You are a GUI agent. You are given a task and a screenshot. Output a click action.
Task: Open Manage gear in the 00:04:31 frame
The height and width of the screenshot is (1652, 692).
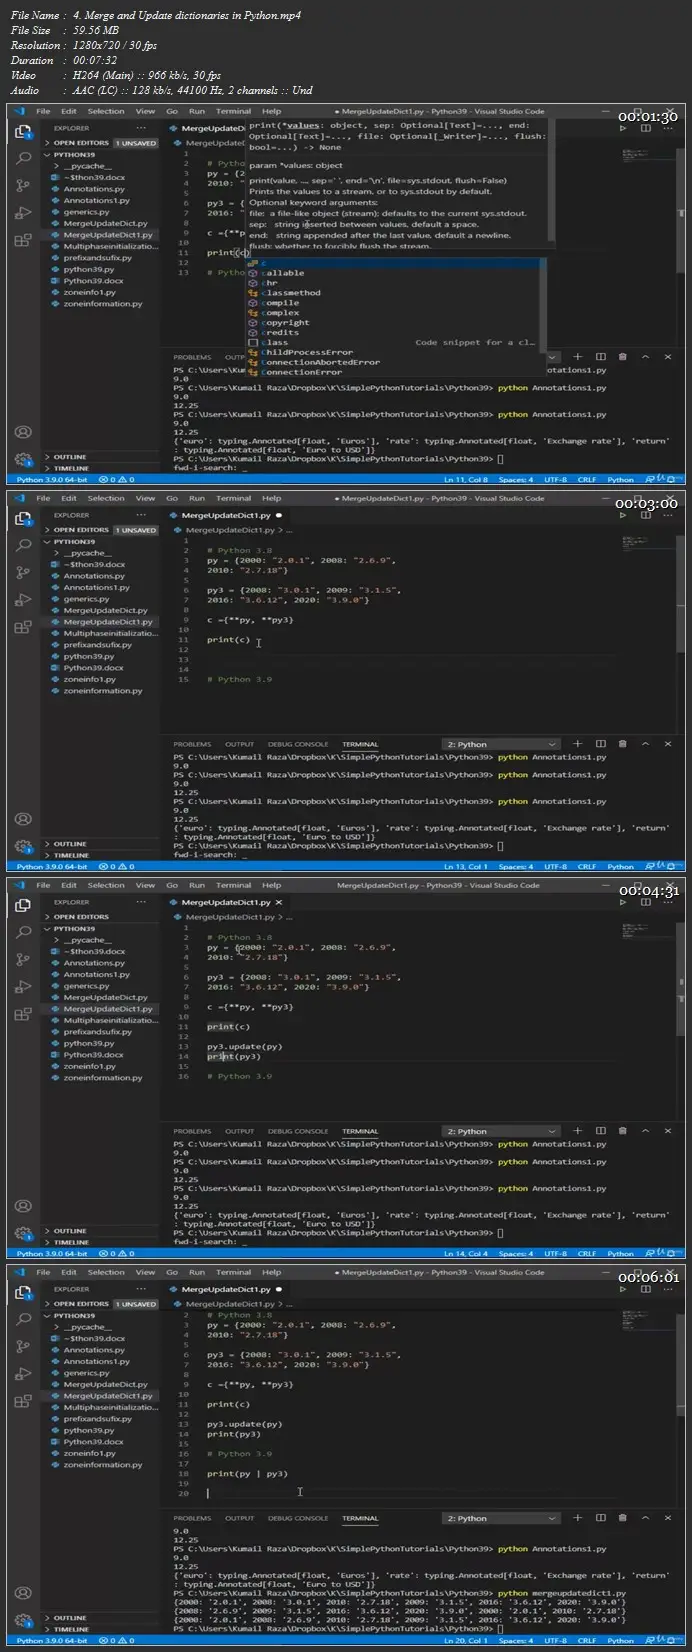(x=23, y=1233)
